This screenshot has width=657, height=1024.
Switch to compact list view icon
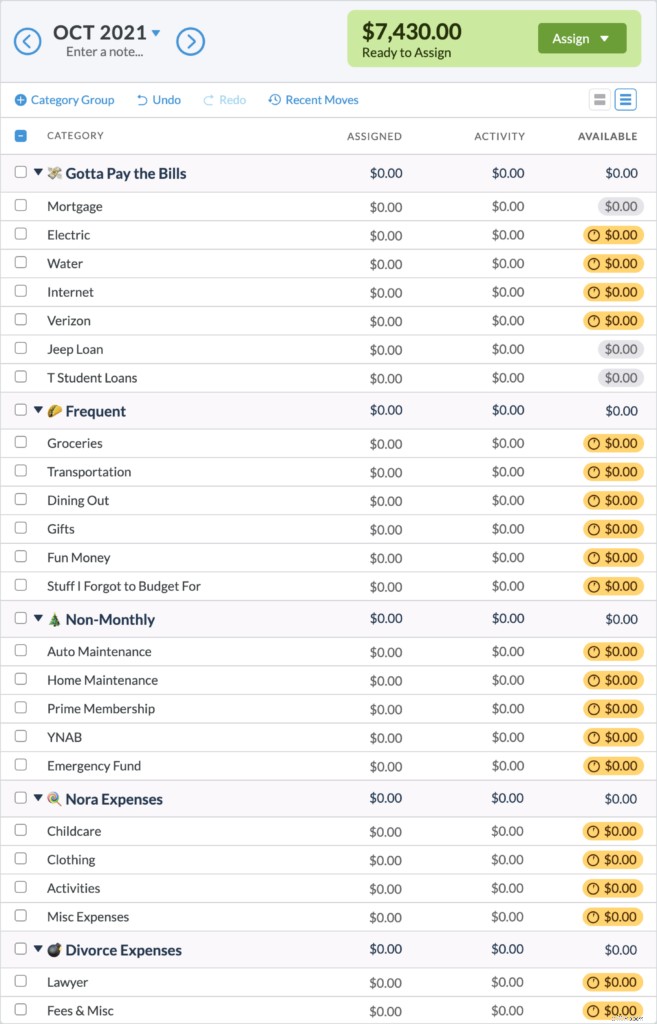tap(600, 100)
